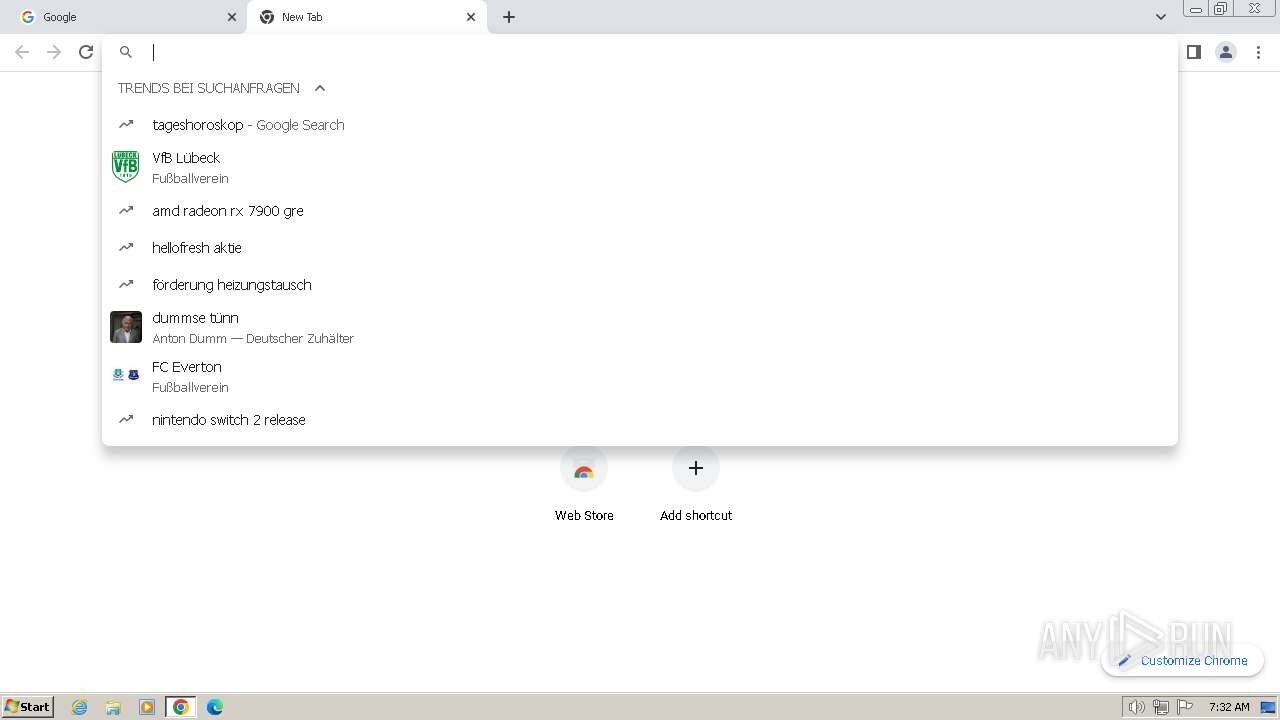This screenshot has width=1280, height=720.
Task: Choose the dummse tünn suggestion
Action: (640, 327)
